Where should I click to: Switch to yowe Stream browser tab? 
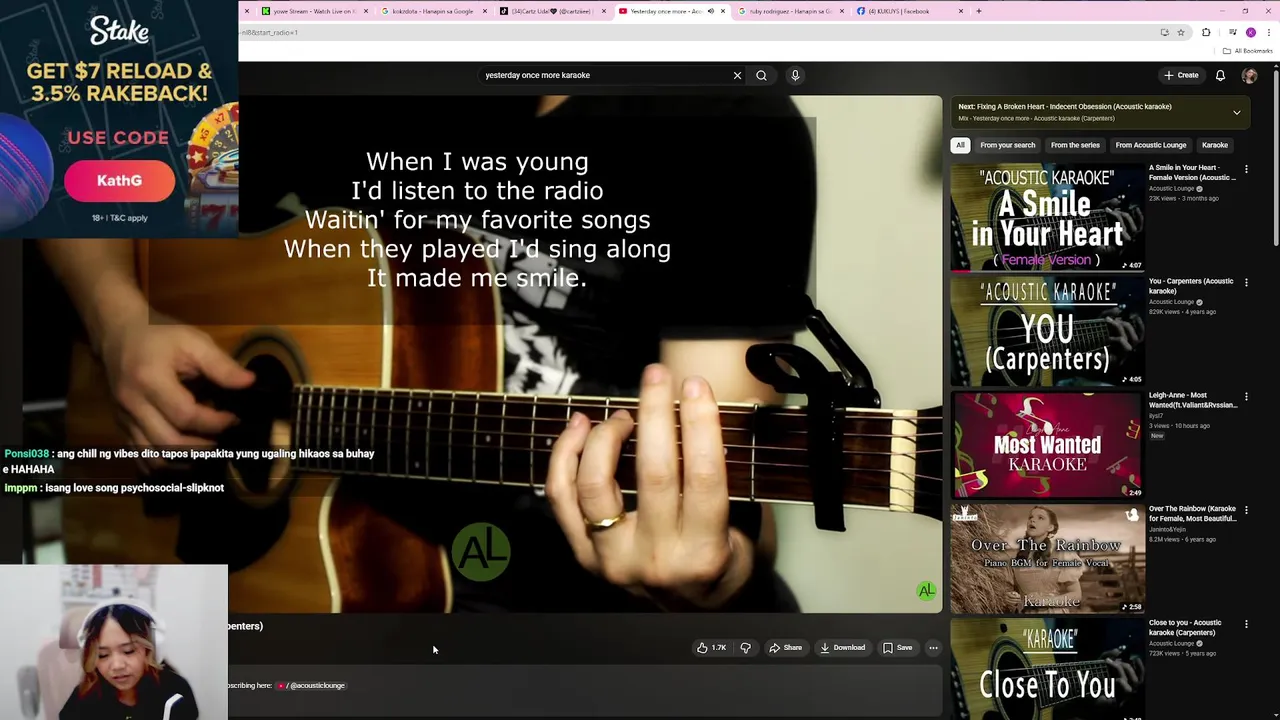tap(315, 11)
